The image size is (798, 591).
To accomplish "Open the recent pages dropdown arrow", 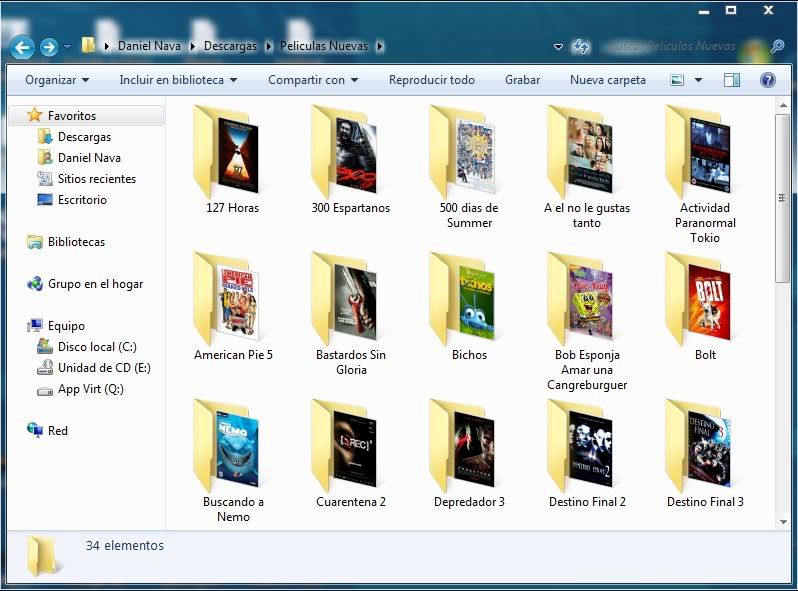I will tap(68, 47).
